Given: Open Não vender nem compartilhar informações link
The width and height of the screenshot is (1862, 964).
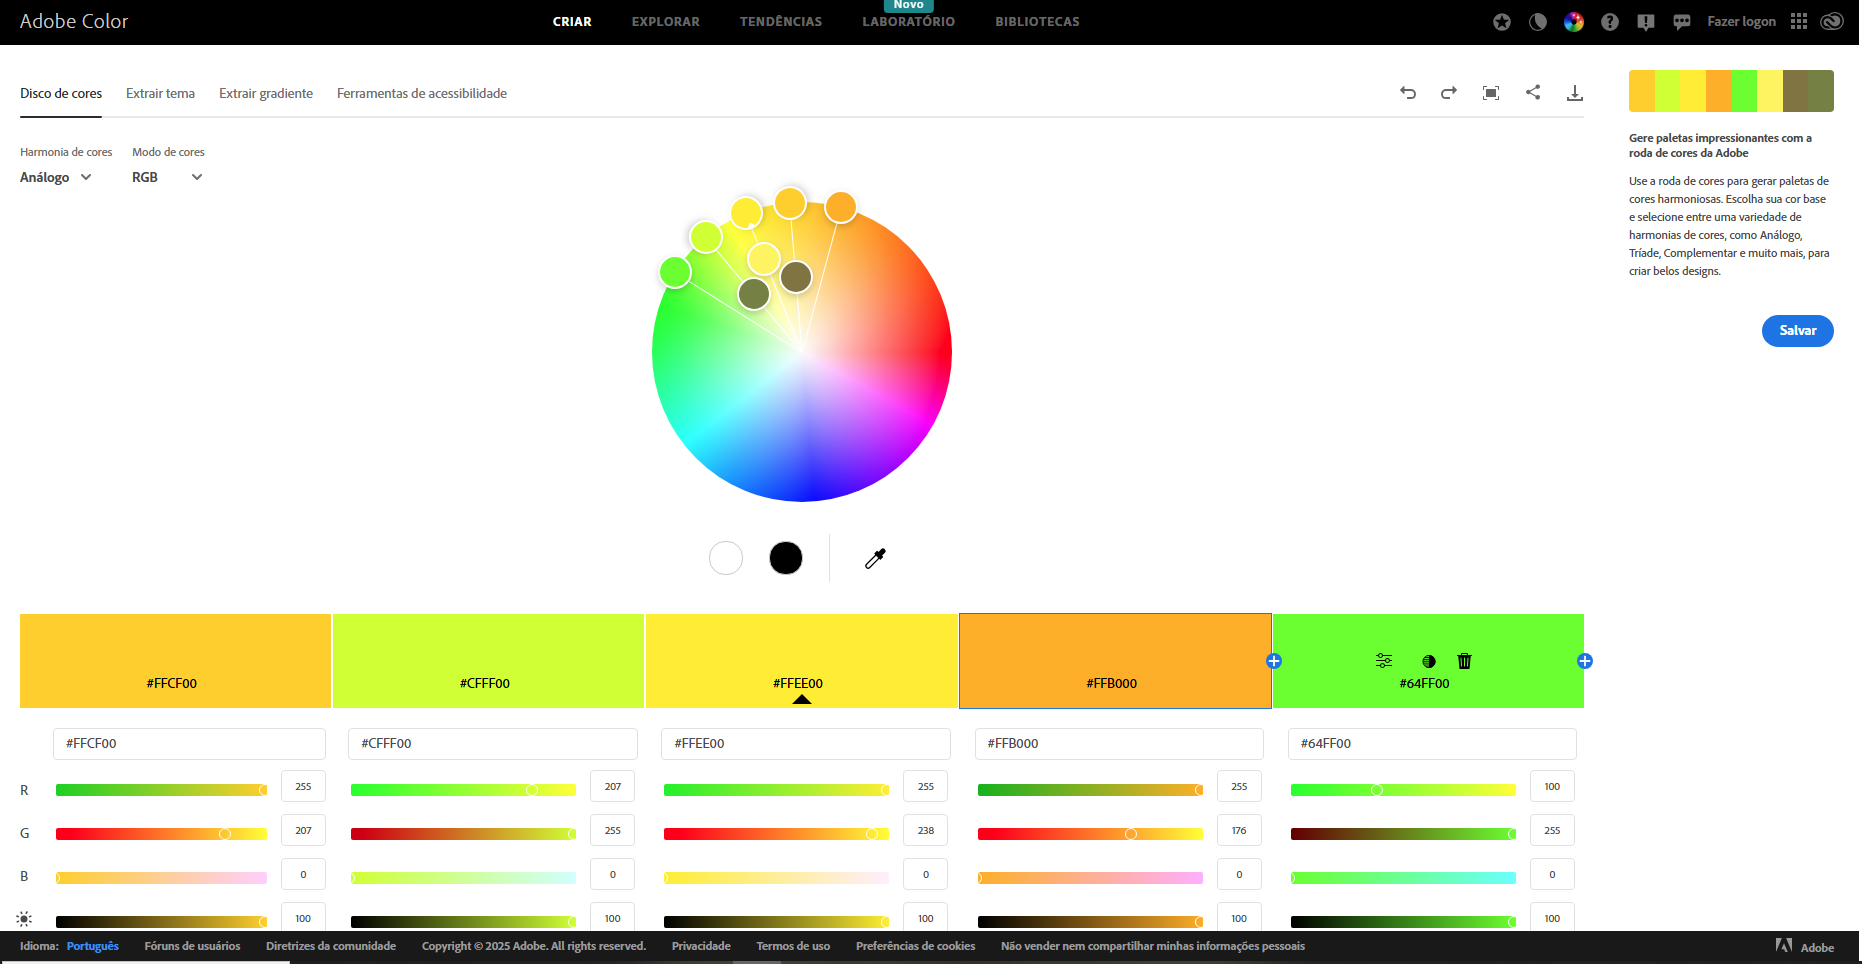Looking at the screenshot, I should 1153,946.
